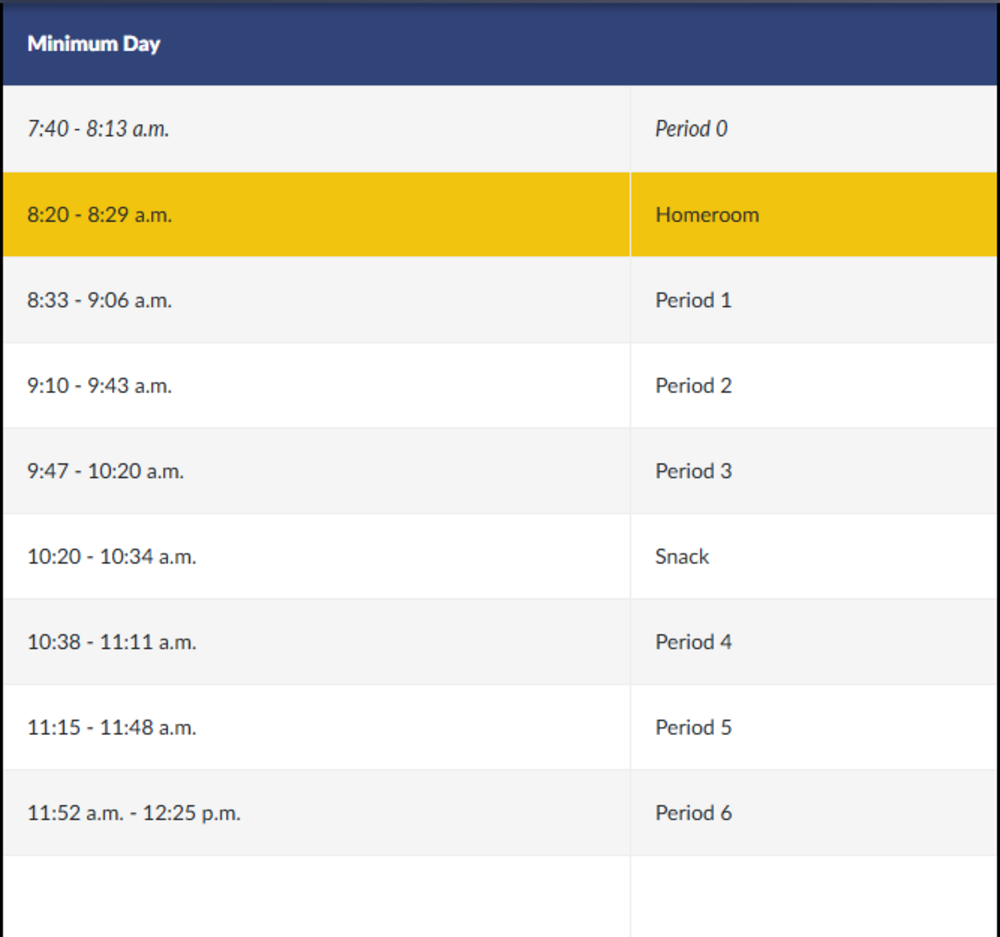Click the Period 6 row
The height and width of the screenshot is (937, 1000).
[694, 813]
